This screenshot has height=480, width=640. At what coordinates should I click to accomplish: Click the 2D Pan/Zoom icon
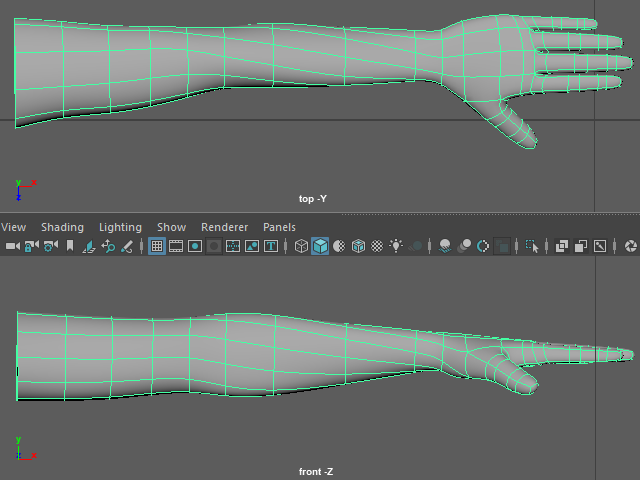(x=108, y=246)
